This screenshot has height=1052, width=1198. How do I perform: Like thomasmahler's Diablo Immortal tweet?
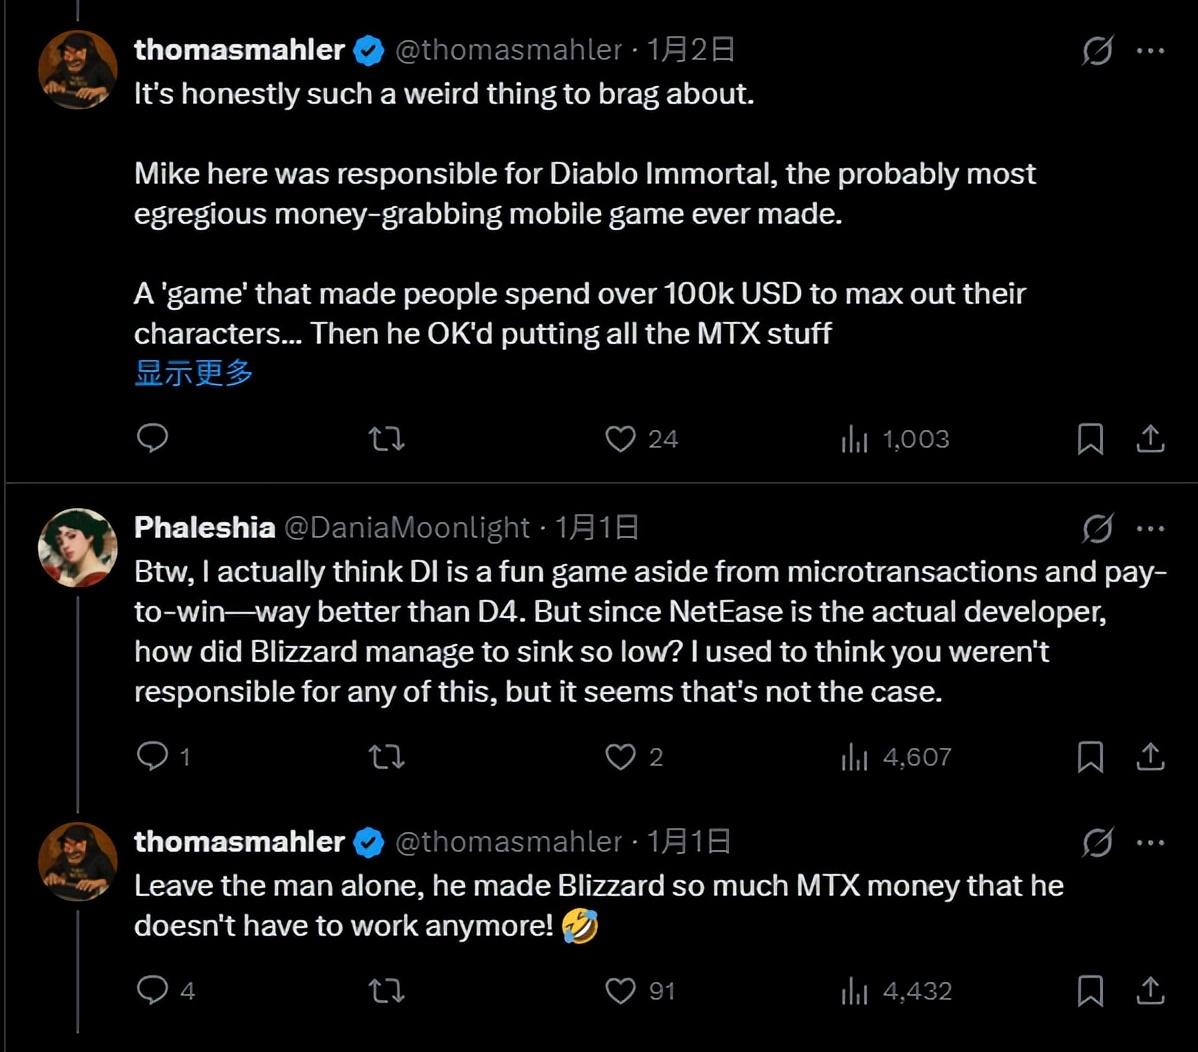coord(621,439)
